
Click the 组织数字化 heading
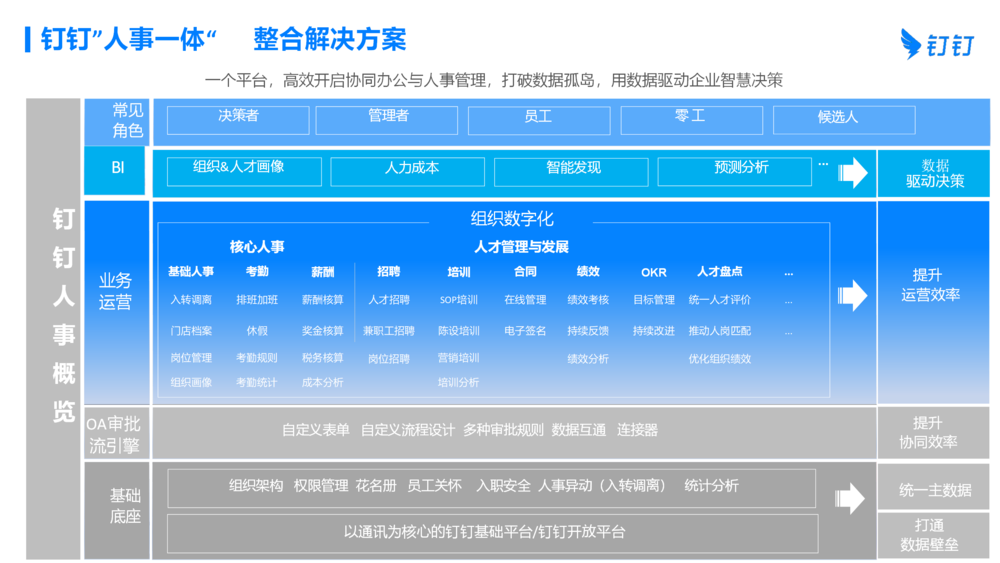pos(512,219)
